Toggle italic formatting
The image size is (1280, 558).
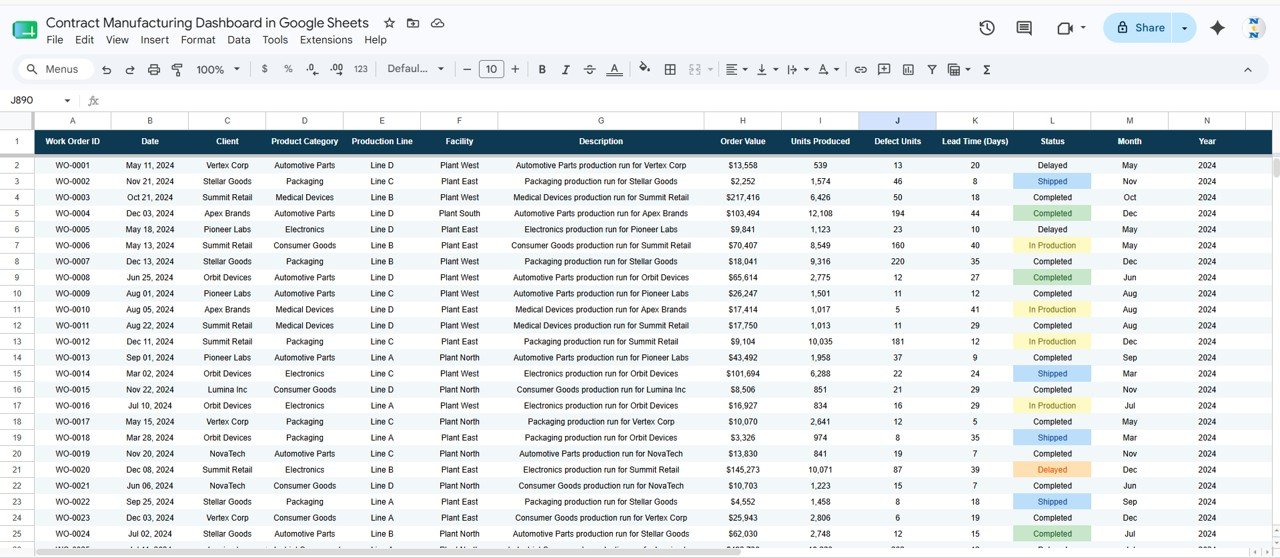(x=566, y=70)
